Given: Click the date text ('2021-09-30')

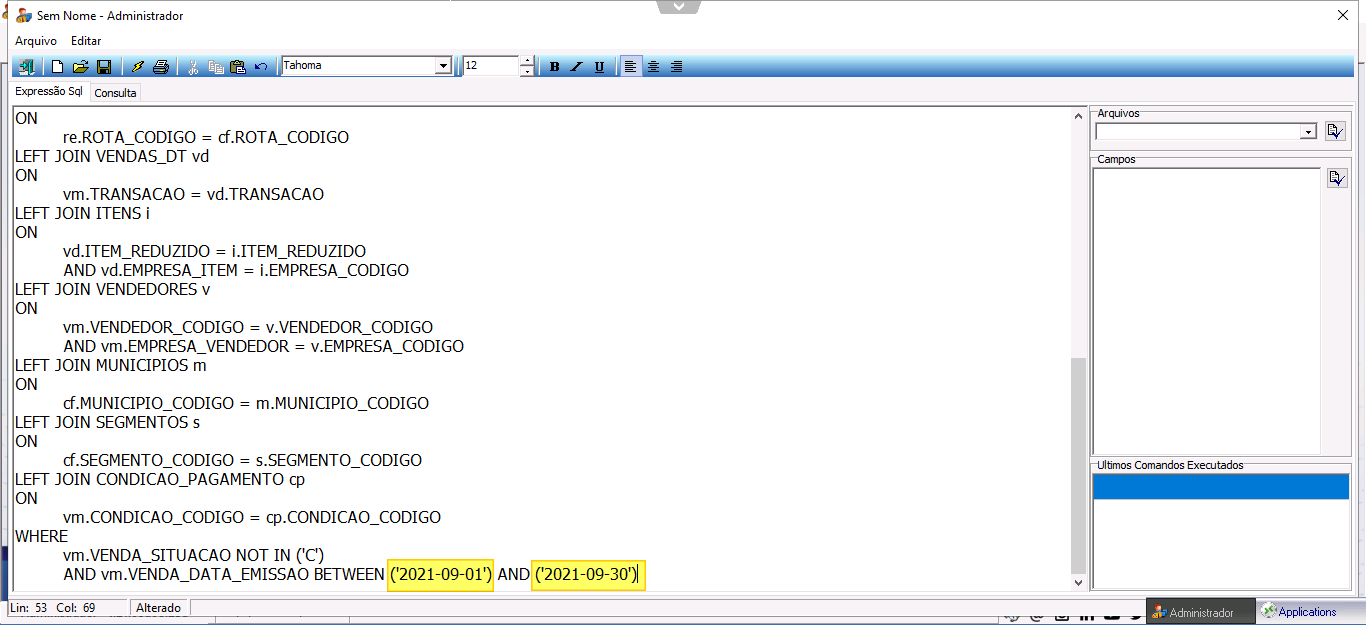Looking at the screenshot, I should tap(588, 575).
